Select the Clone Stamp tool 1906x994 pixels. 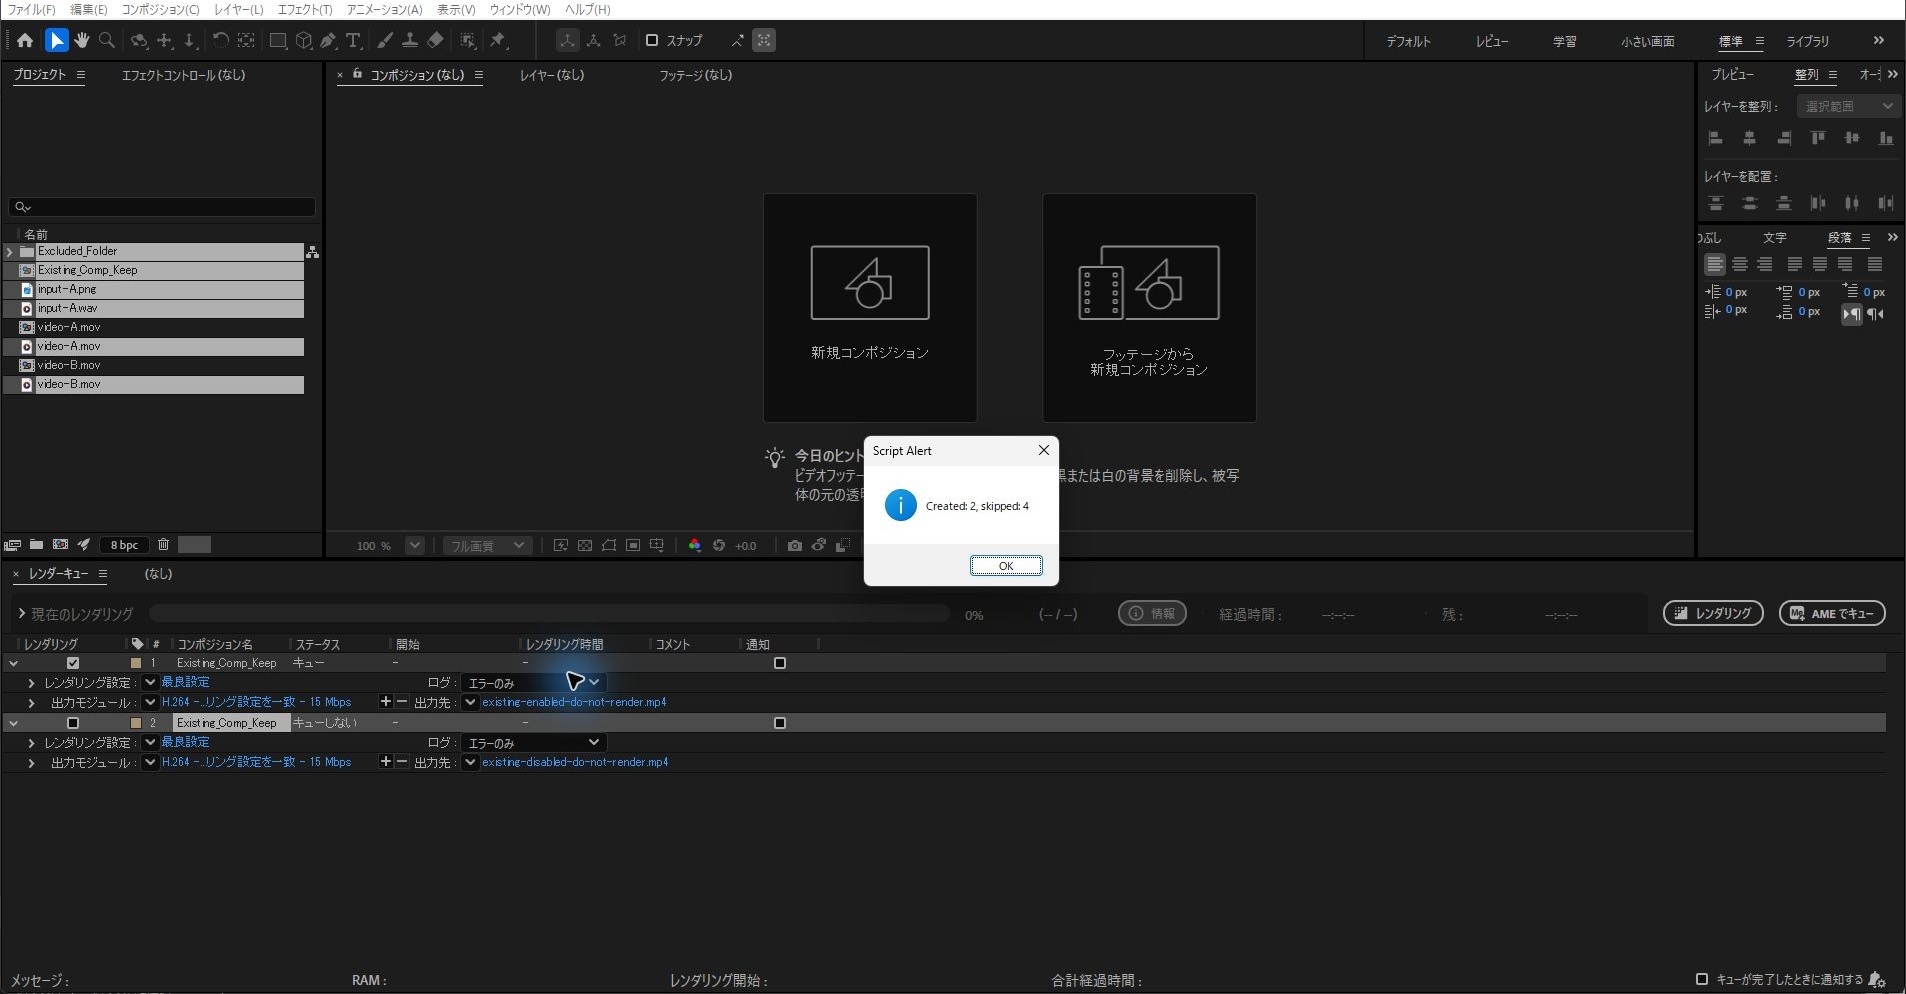pyautogui.click(x=409, y=41)
